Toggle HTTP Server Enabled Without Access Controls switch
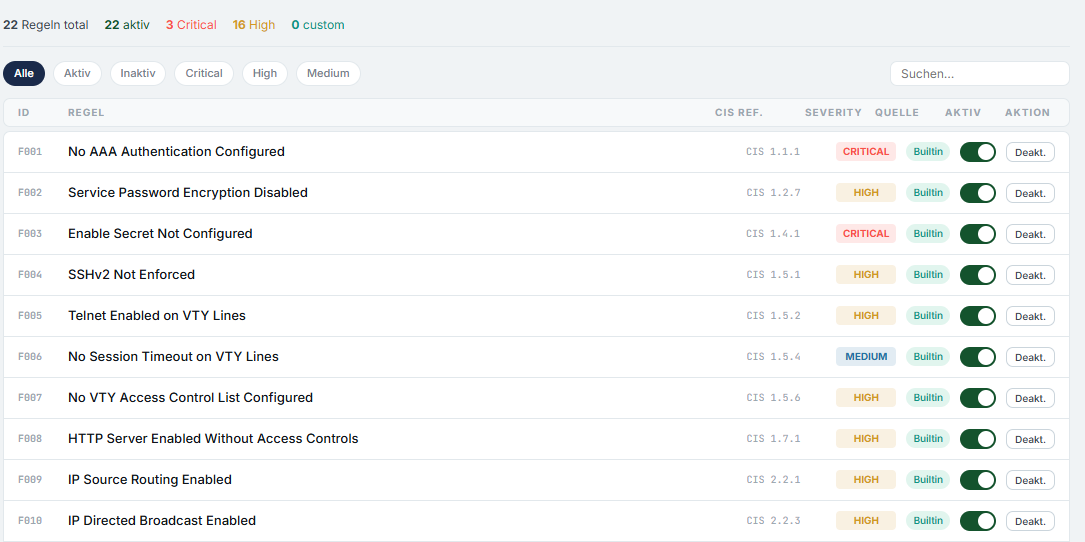Viewport: 1085px width, 542px height. (977, 439)
